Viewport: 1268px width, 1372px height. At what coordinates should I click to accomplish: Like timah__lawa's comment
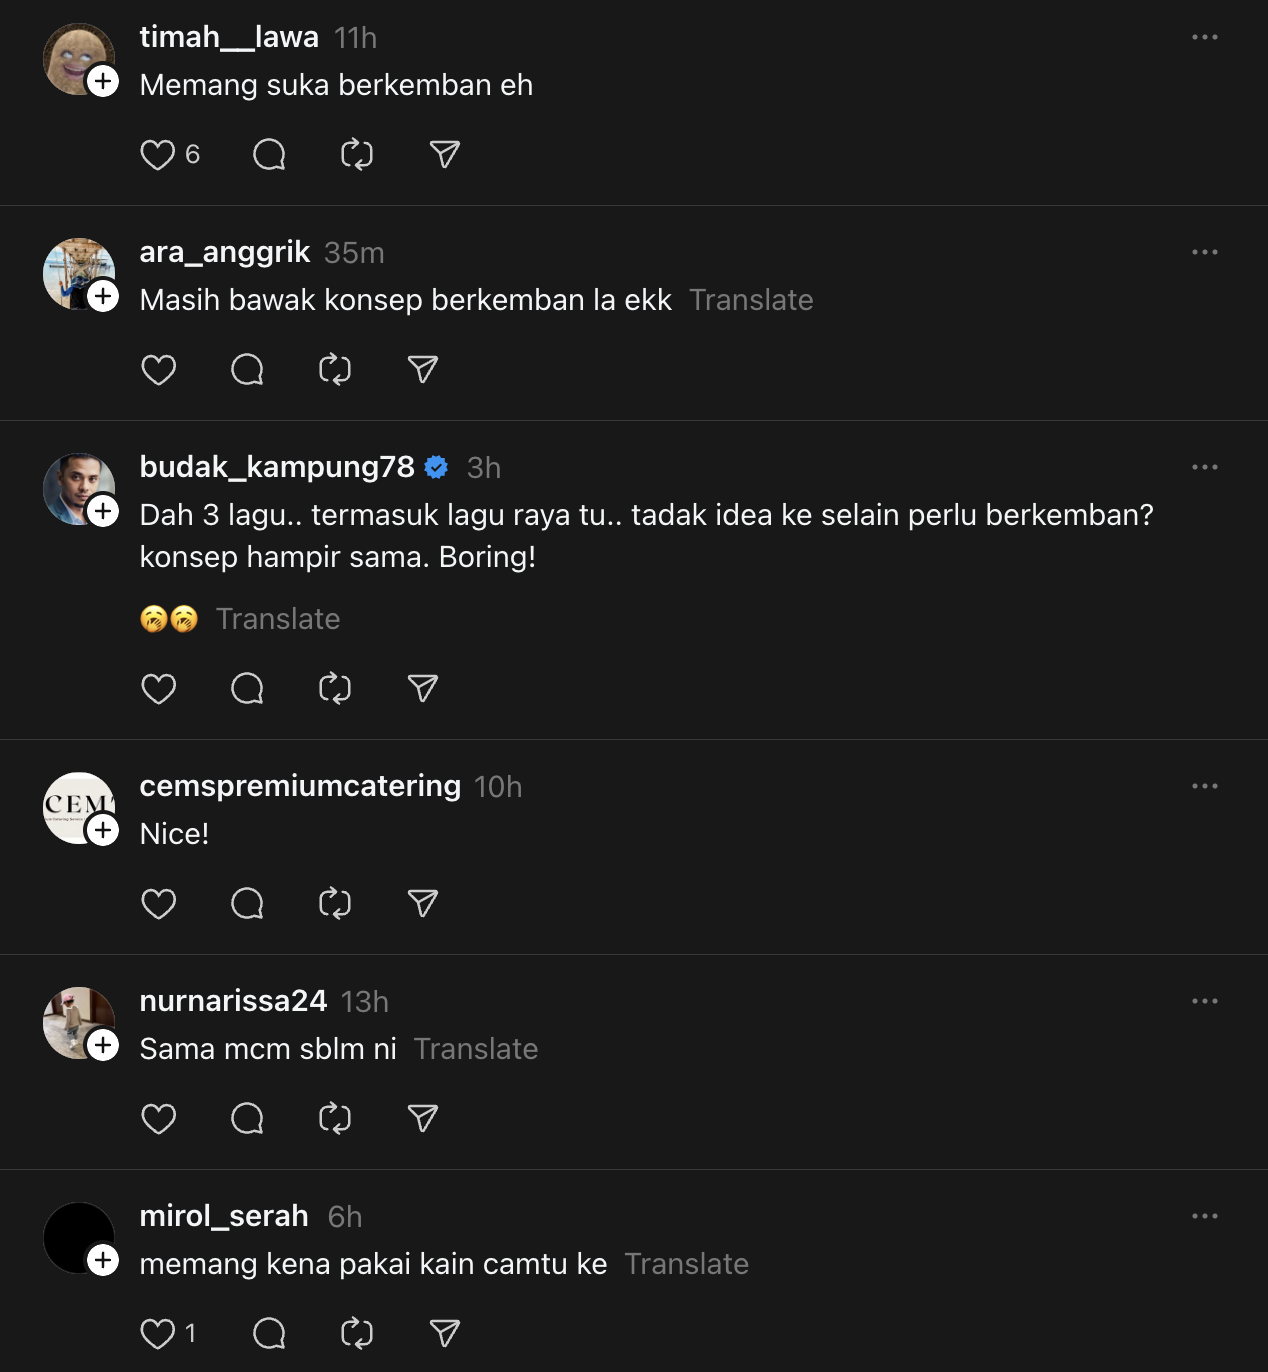[x=158, y=155]
